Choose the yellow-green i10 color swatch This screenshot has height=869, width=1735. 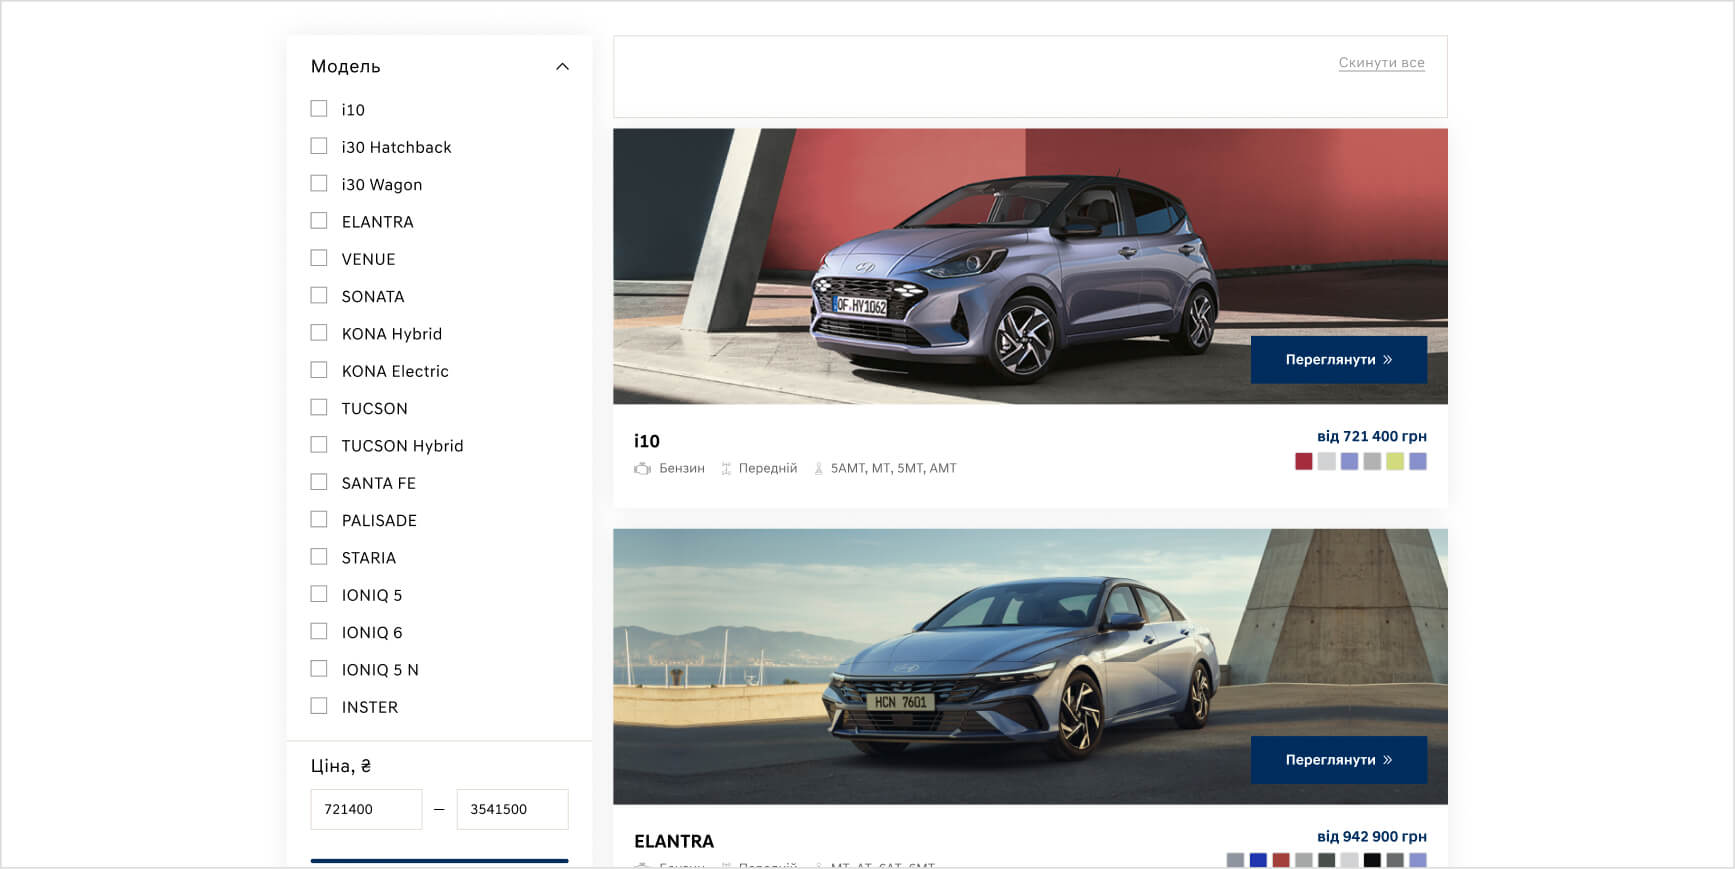pyautogui.click(x=1395, y=461)
